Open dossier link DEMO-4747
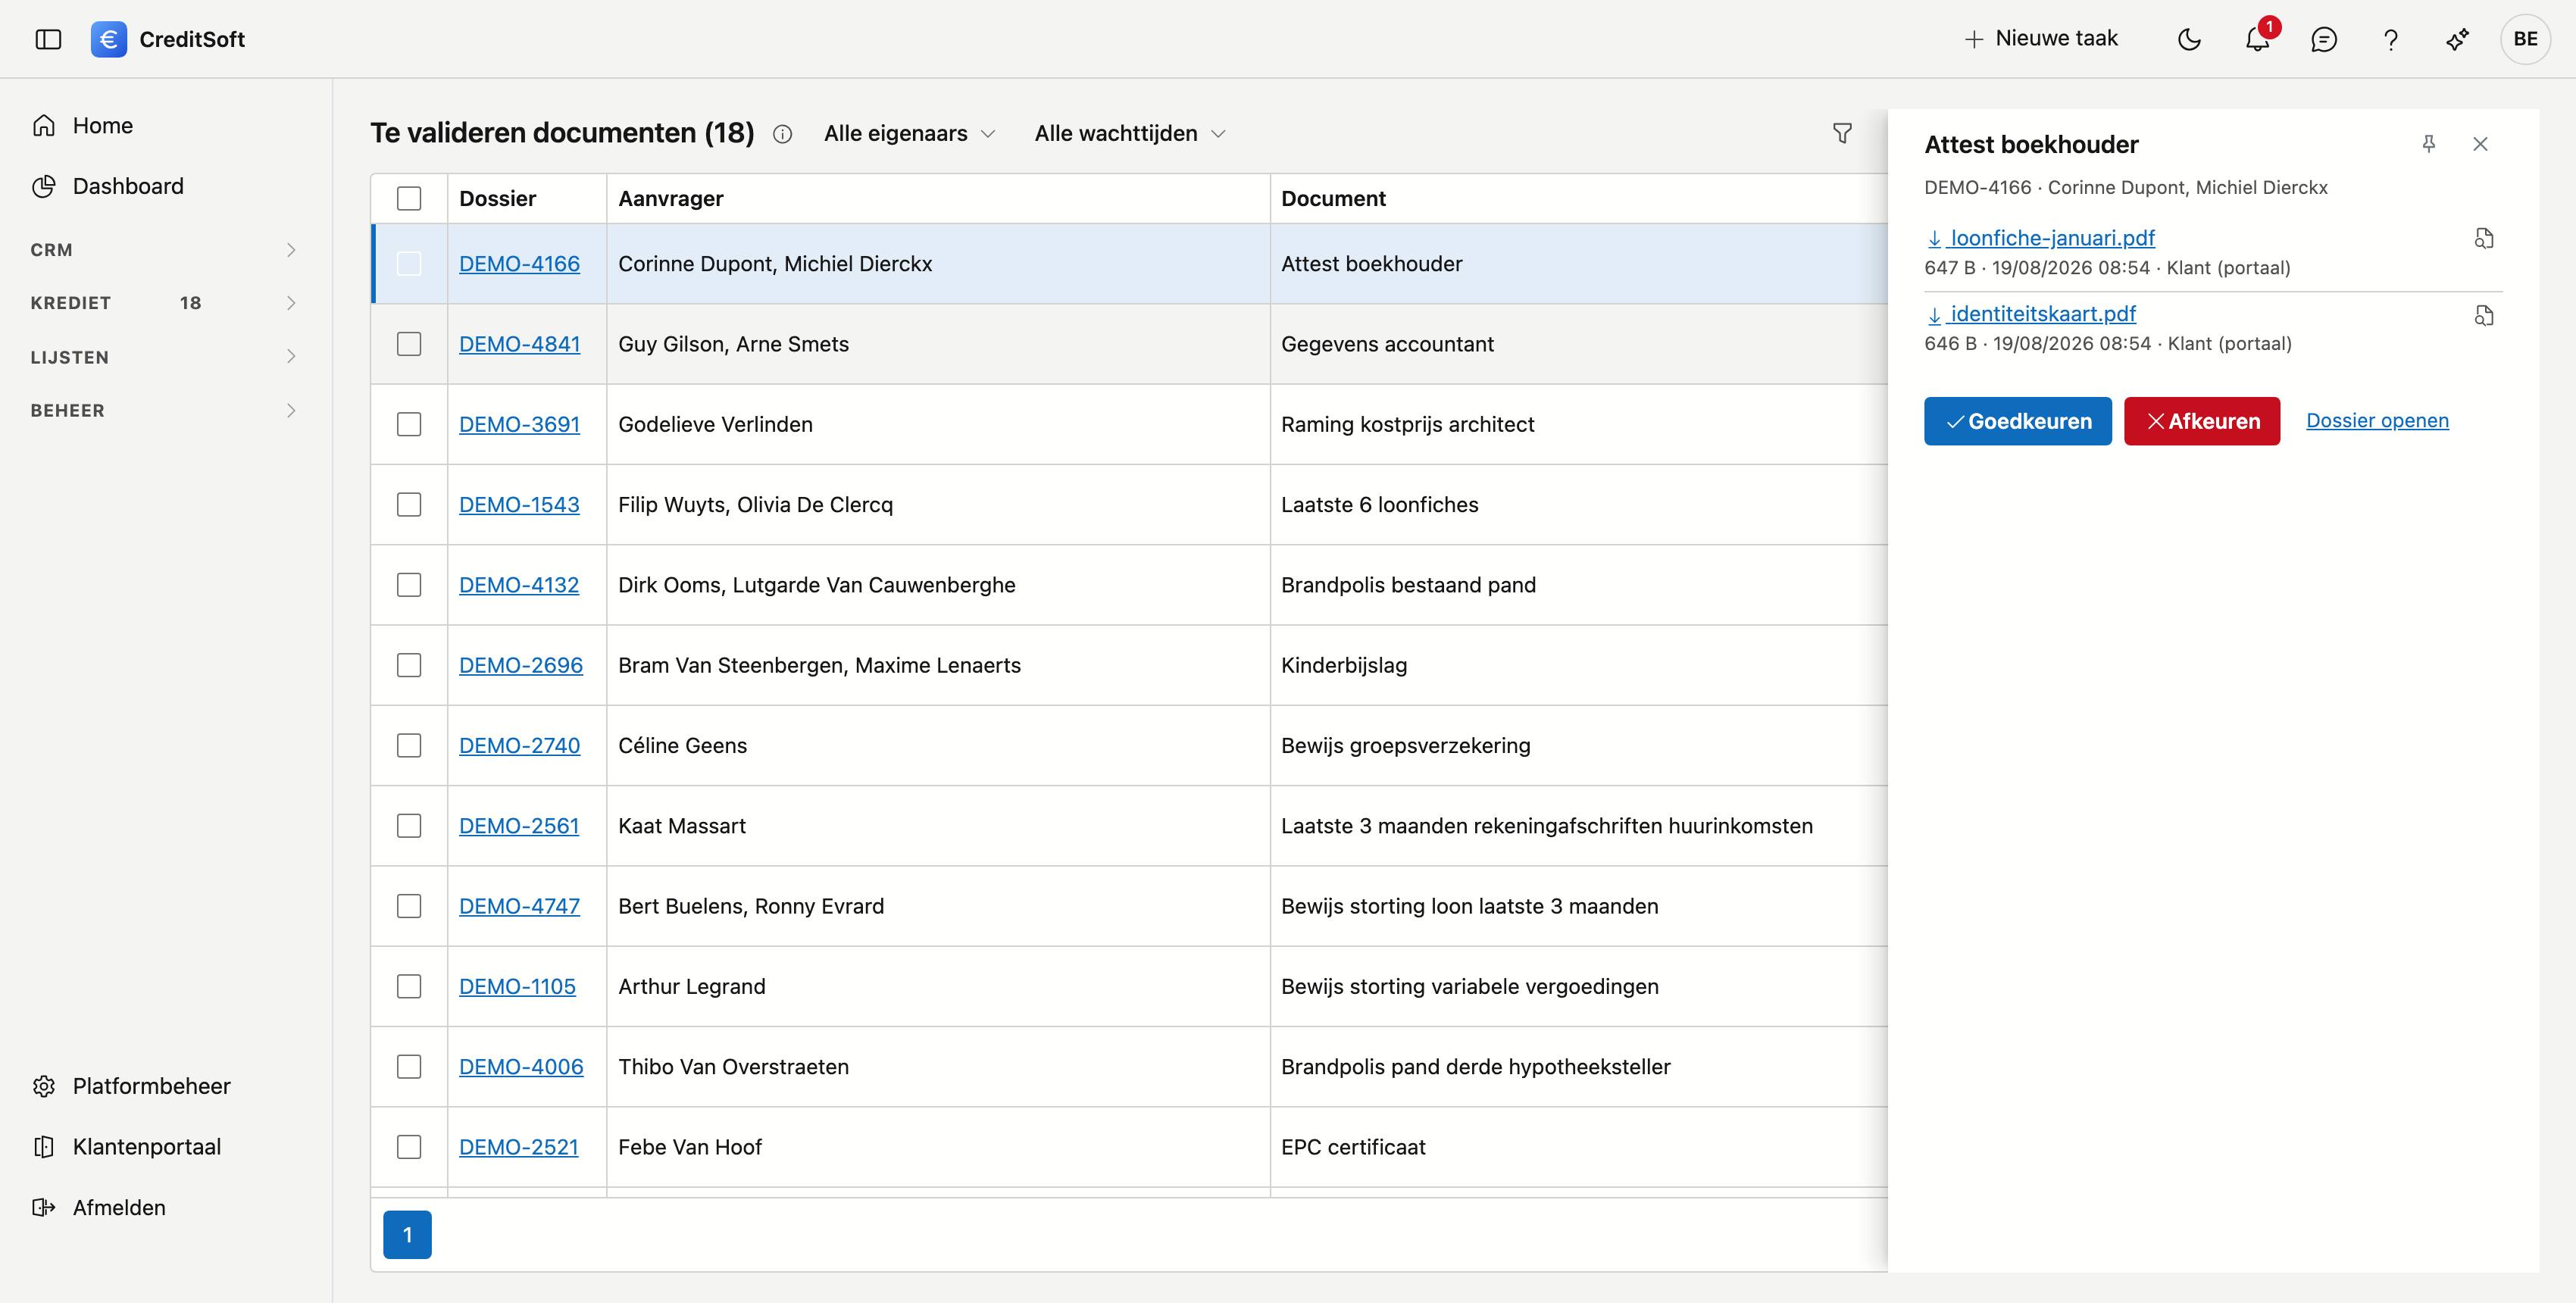Screen dimensions: 2576x1303 [519, 906]
